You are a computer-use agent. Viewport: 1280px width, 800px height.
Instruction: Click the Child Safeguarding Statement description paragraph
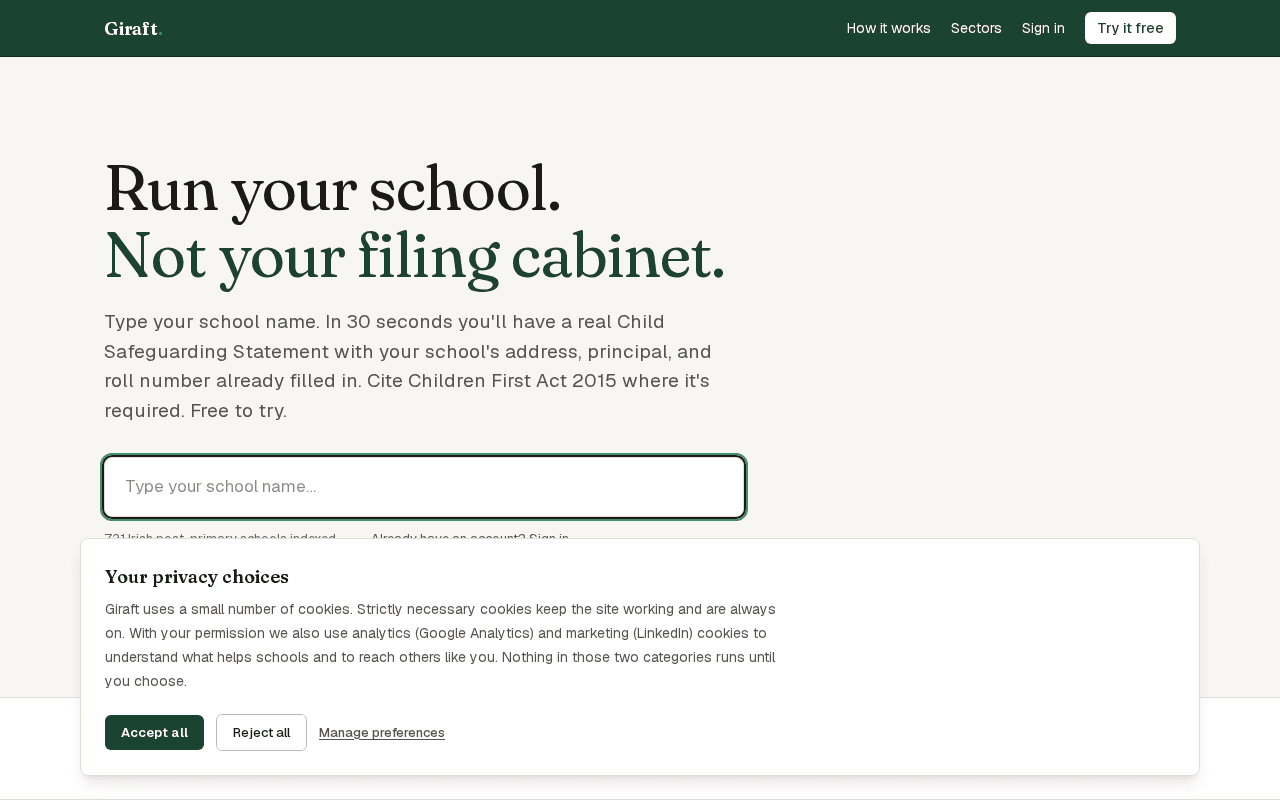tap(408, 366)
